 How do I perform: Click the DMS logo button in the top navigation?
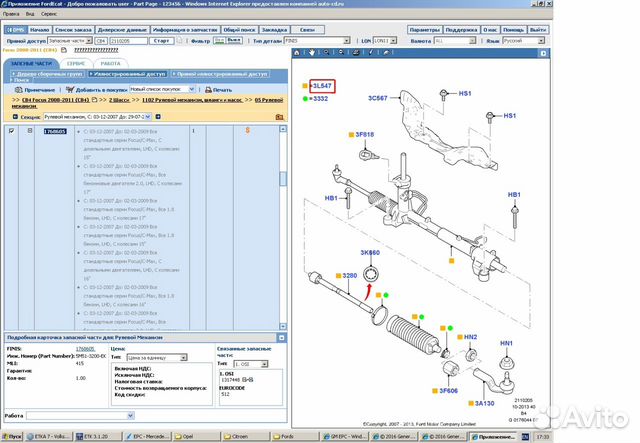pos(16,30)
